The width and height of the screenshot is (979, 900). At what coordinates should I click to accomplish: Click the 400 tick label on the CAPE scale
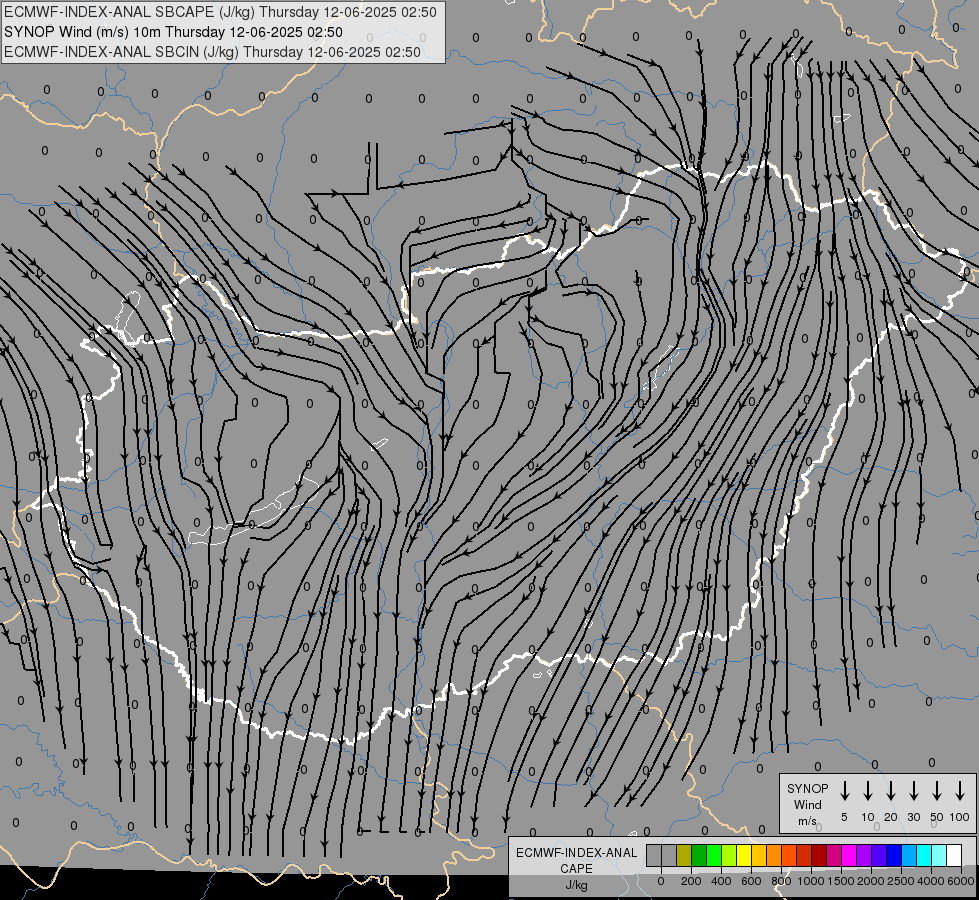[x=721, y=881]
